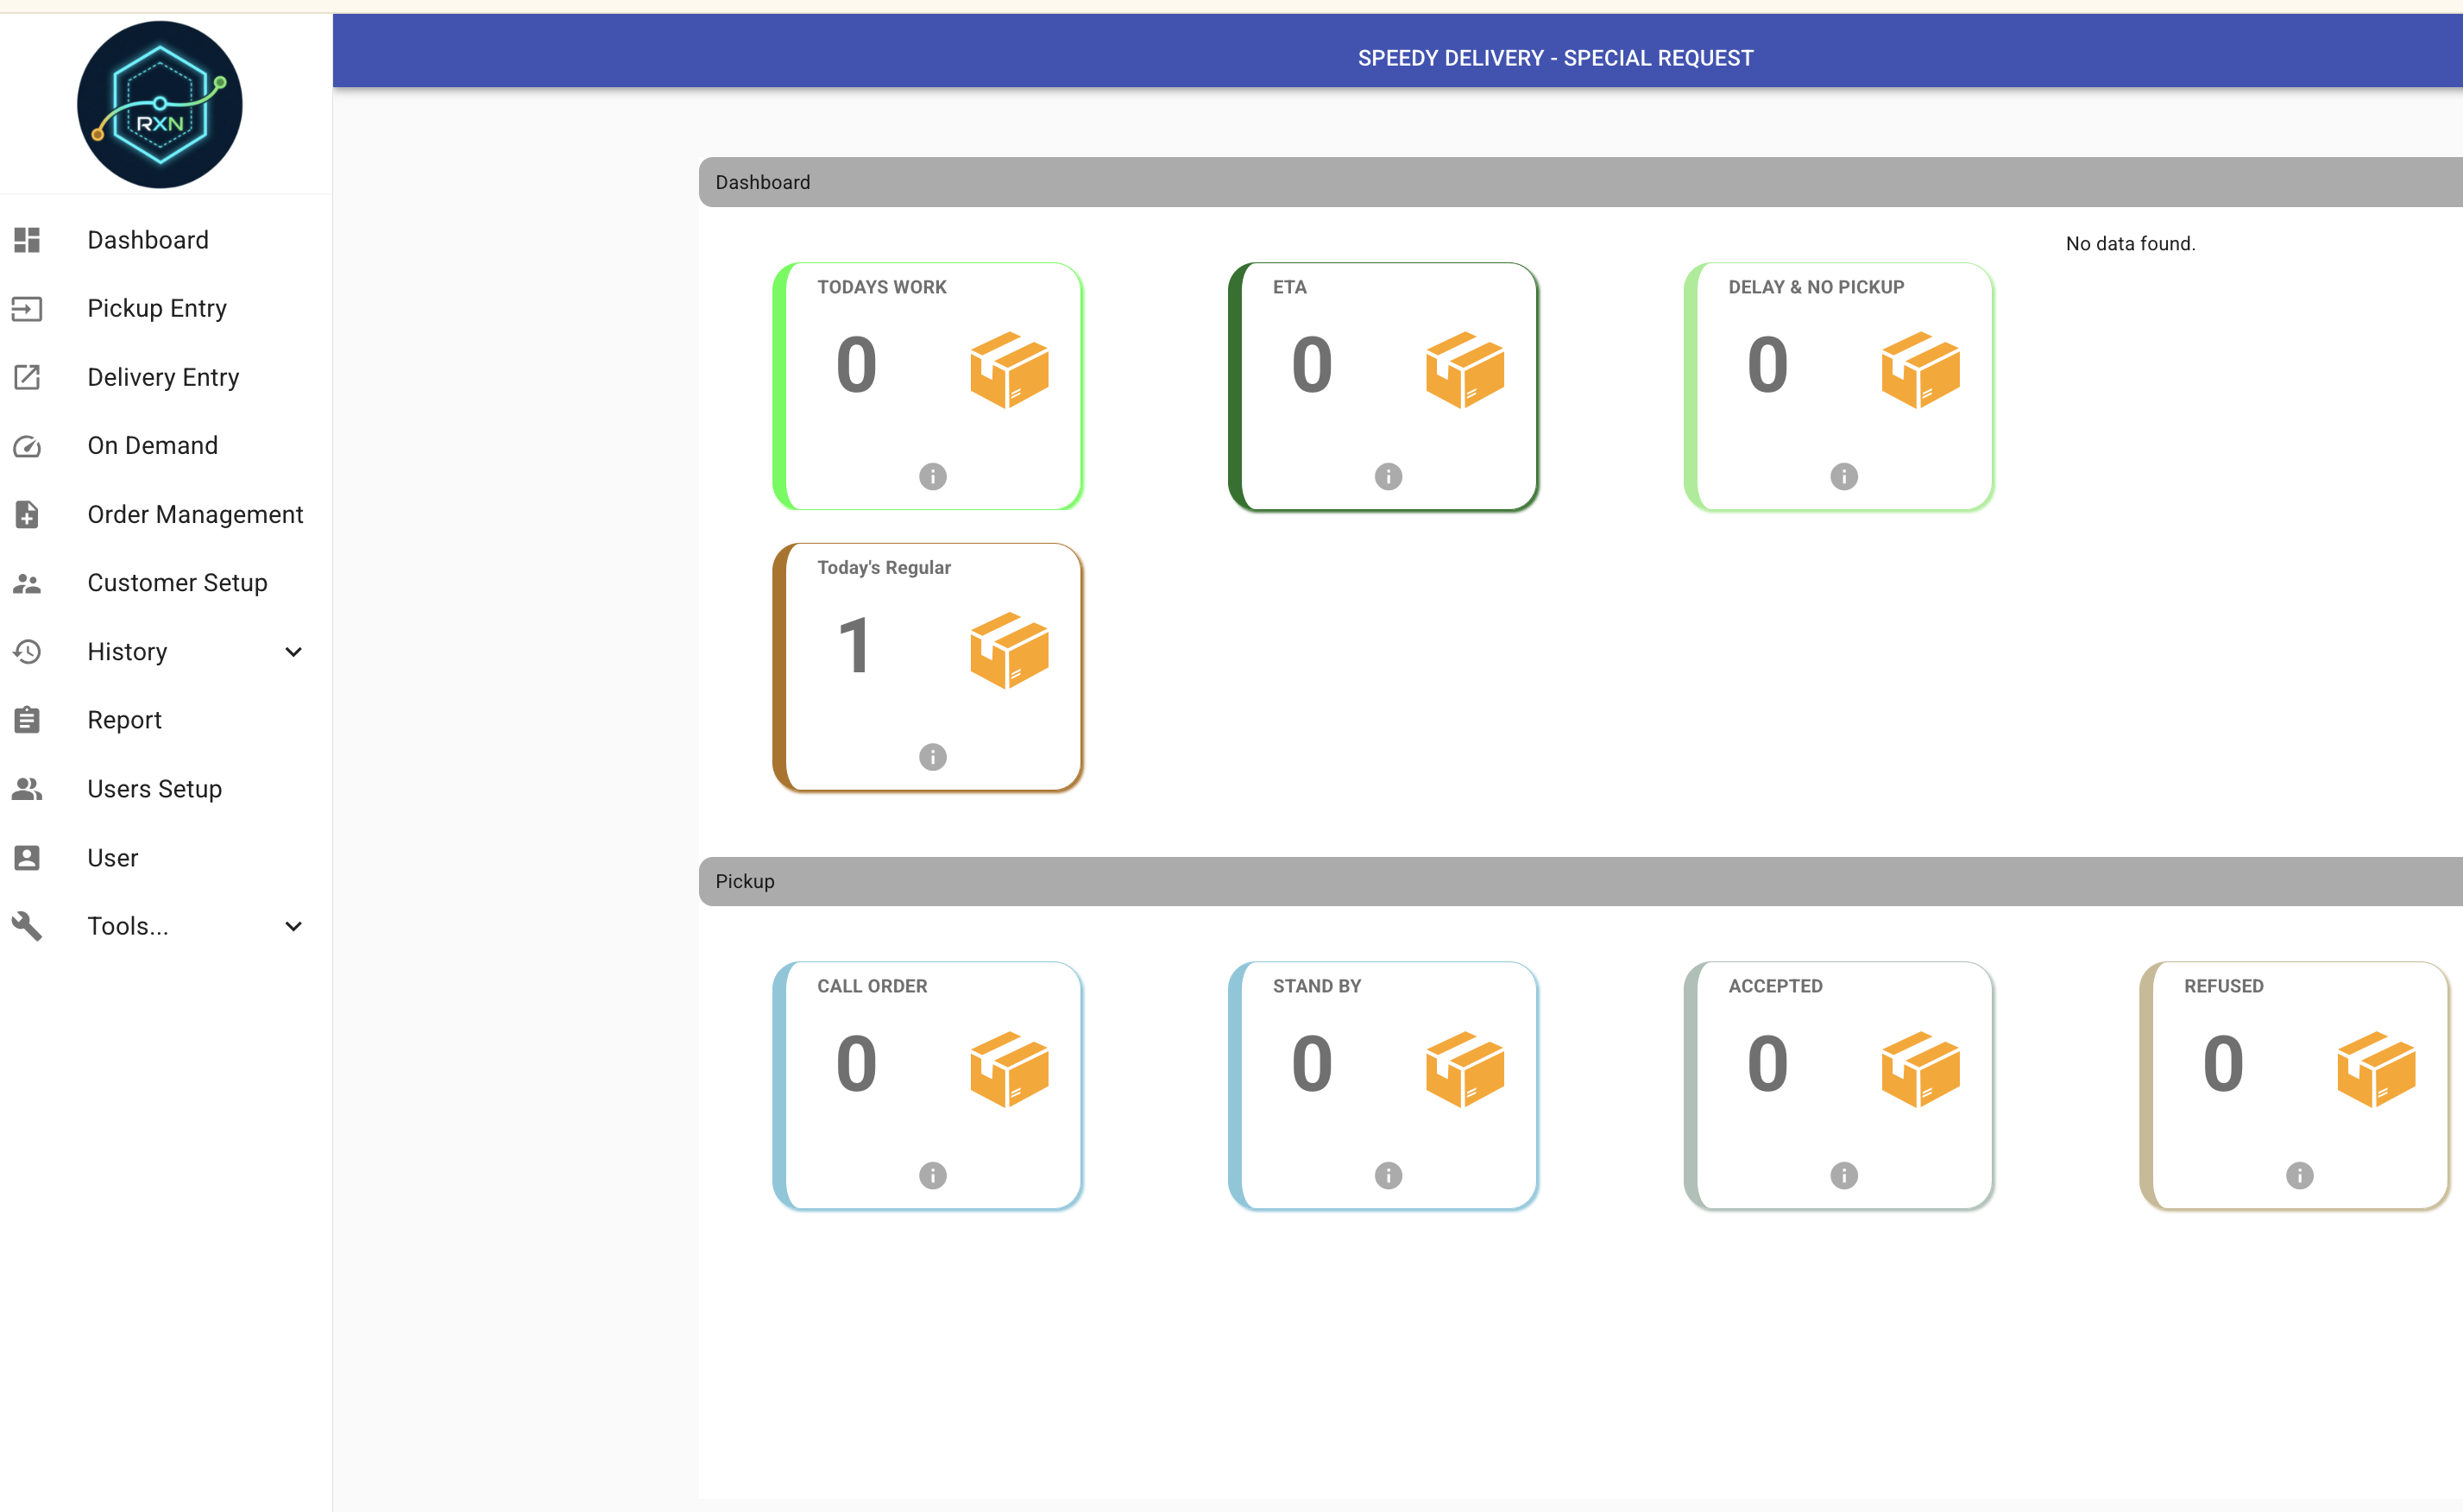The width and height of the screenshot is (2463, 1512).
Task: Click the Dashboard section header bar
Action: [x=1580, y=182]
